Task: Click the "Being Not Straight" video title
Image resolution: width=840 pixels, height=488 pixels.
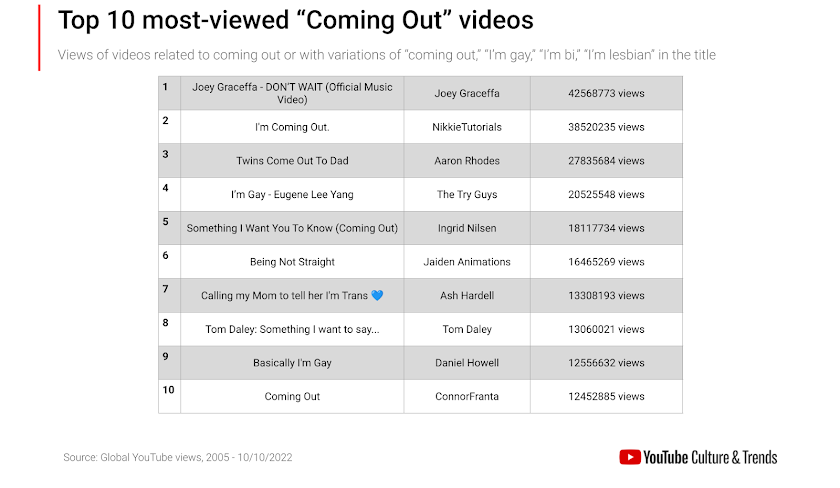Action: (292, 262)
